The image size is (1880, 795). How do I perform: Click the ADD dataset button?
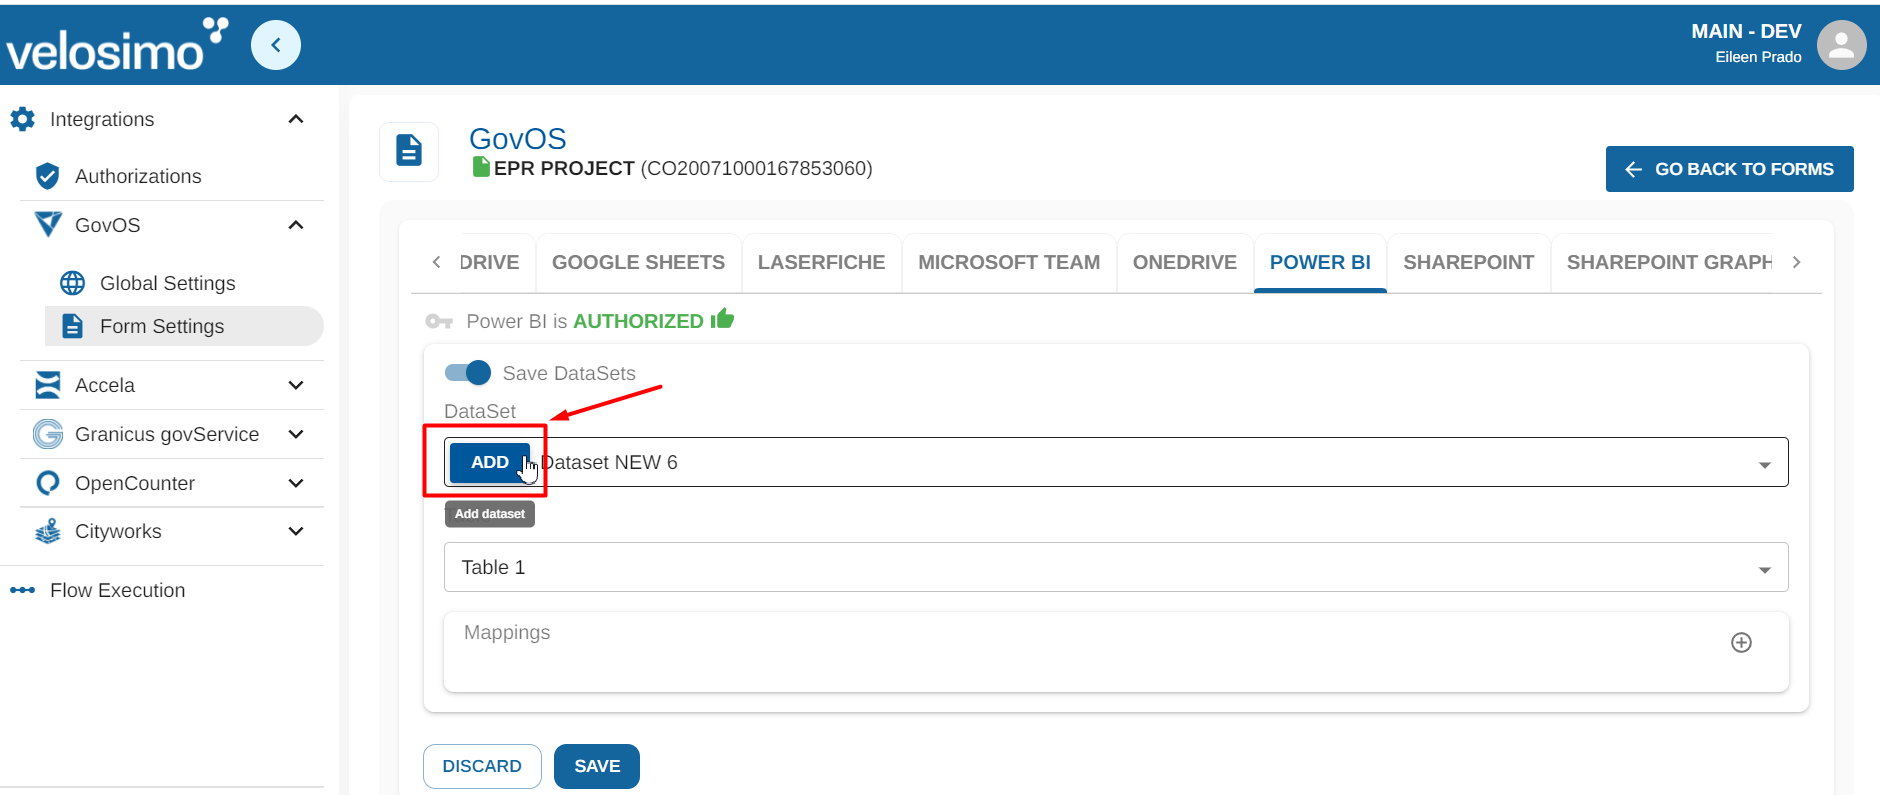pyautogui.click(x=490, y=462)
